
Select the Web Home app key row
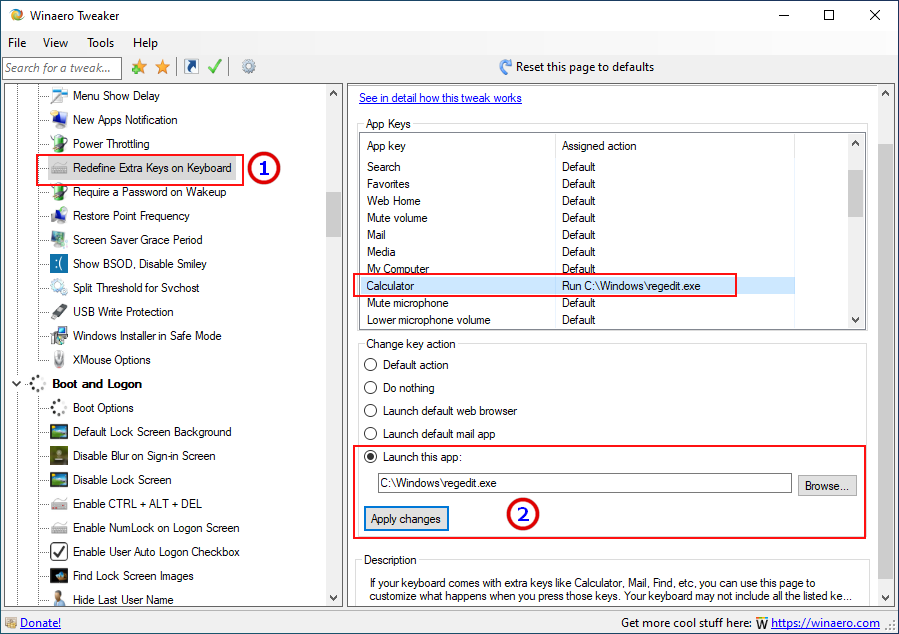577,201
